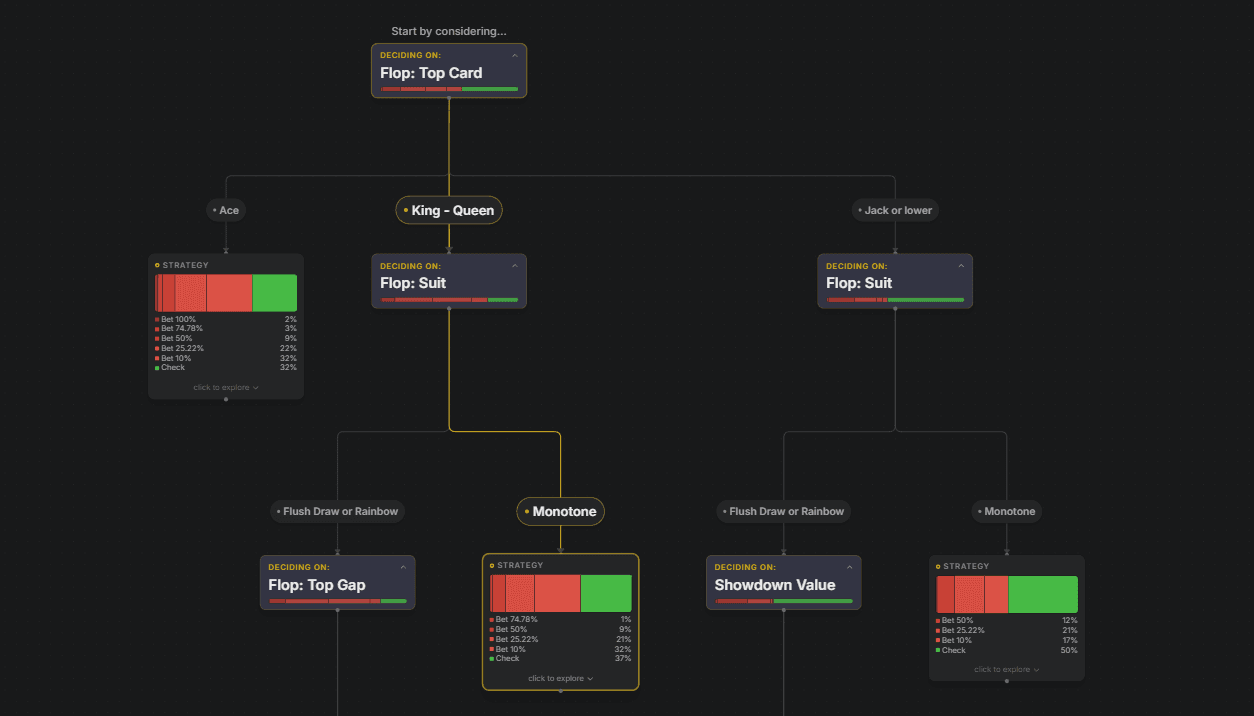Click the Showdown Value strategy mini bar
Image resolution: width=1254 pixels, height=716 pixels.
783,601
